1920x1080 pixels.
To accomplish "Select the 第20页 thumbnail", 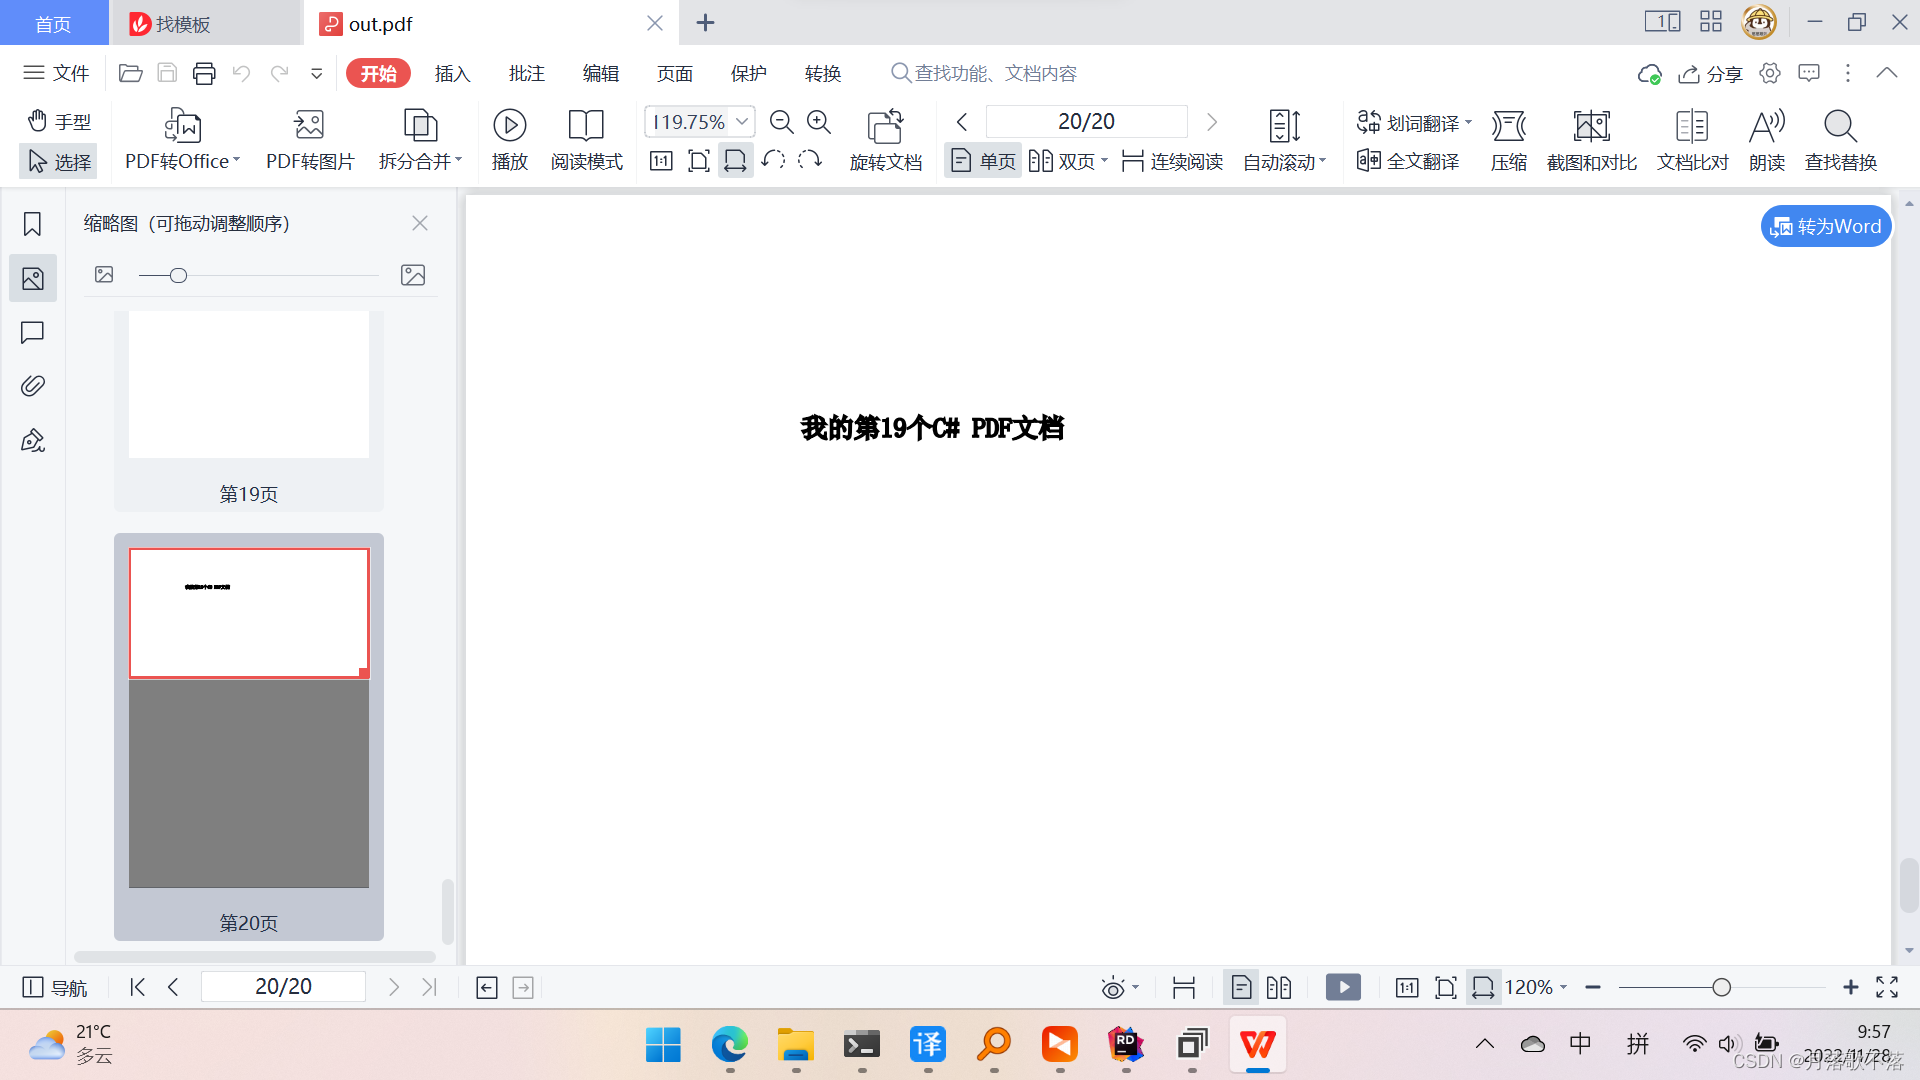I will [x=249, y=736].
